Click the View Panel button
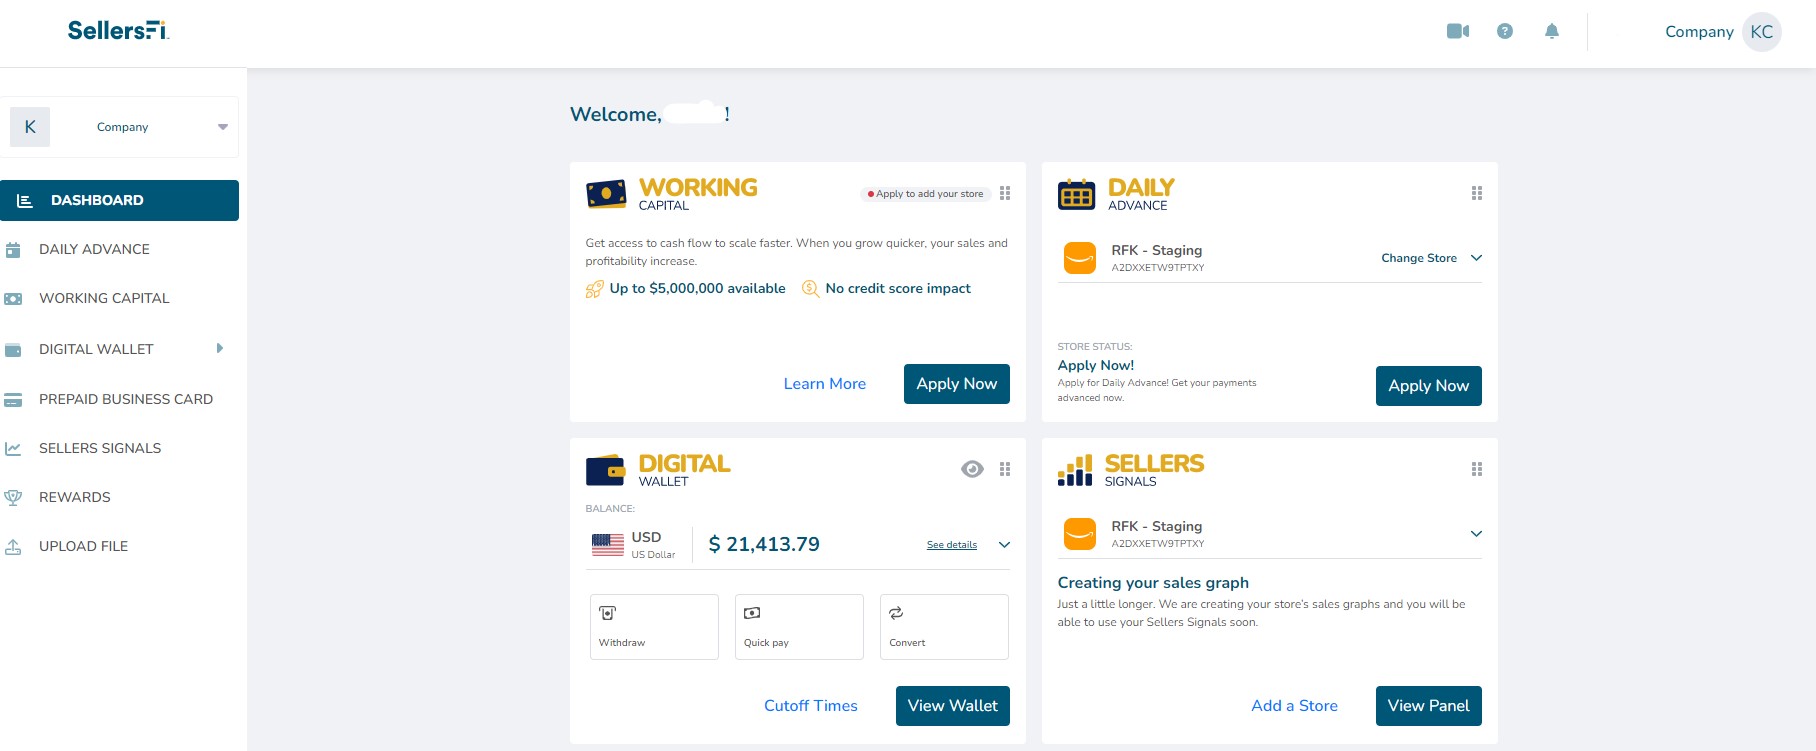This screenshot has height=751, width=1816. (1429, 706)
